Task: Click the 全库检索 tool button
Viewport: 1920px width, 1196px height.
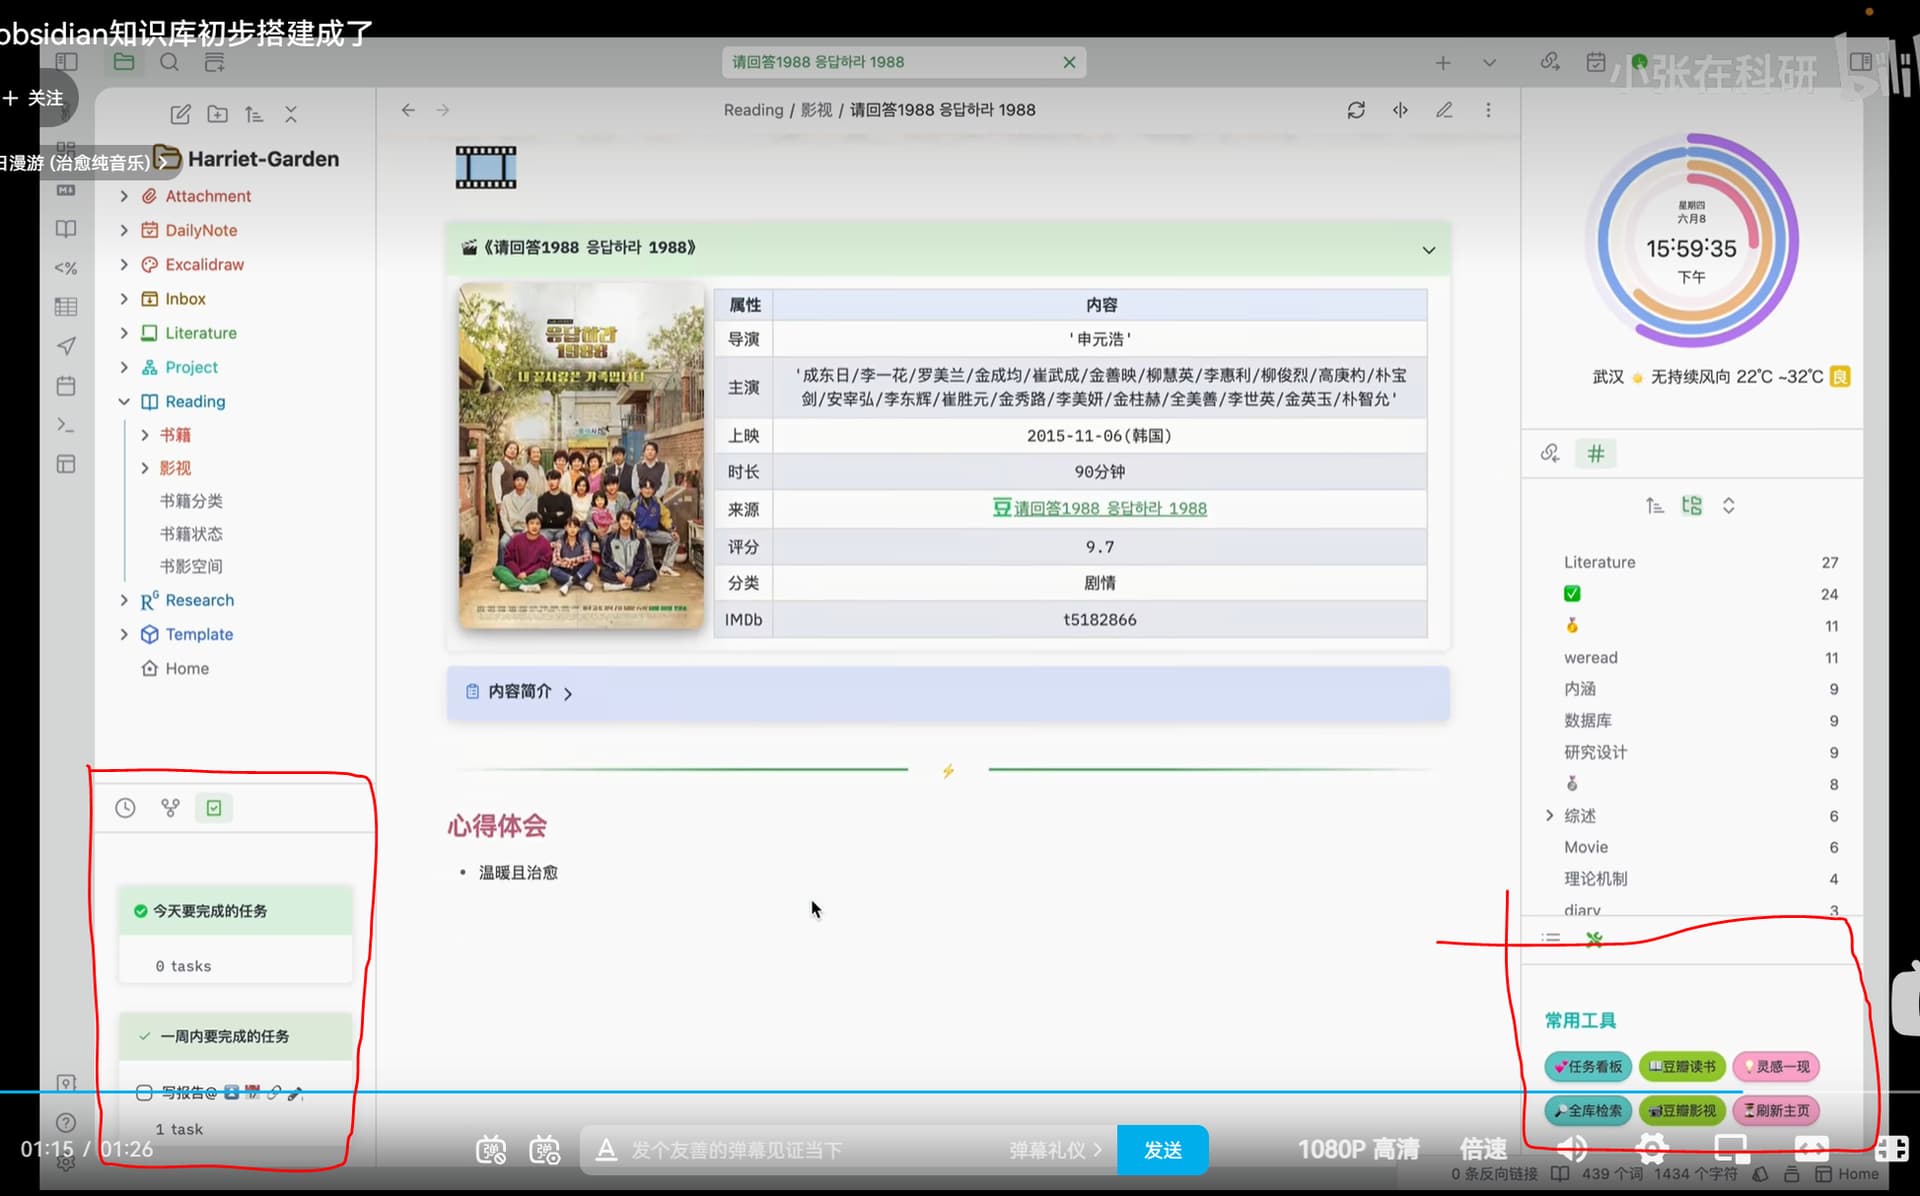Action: coord(1588,1110)
